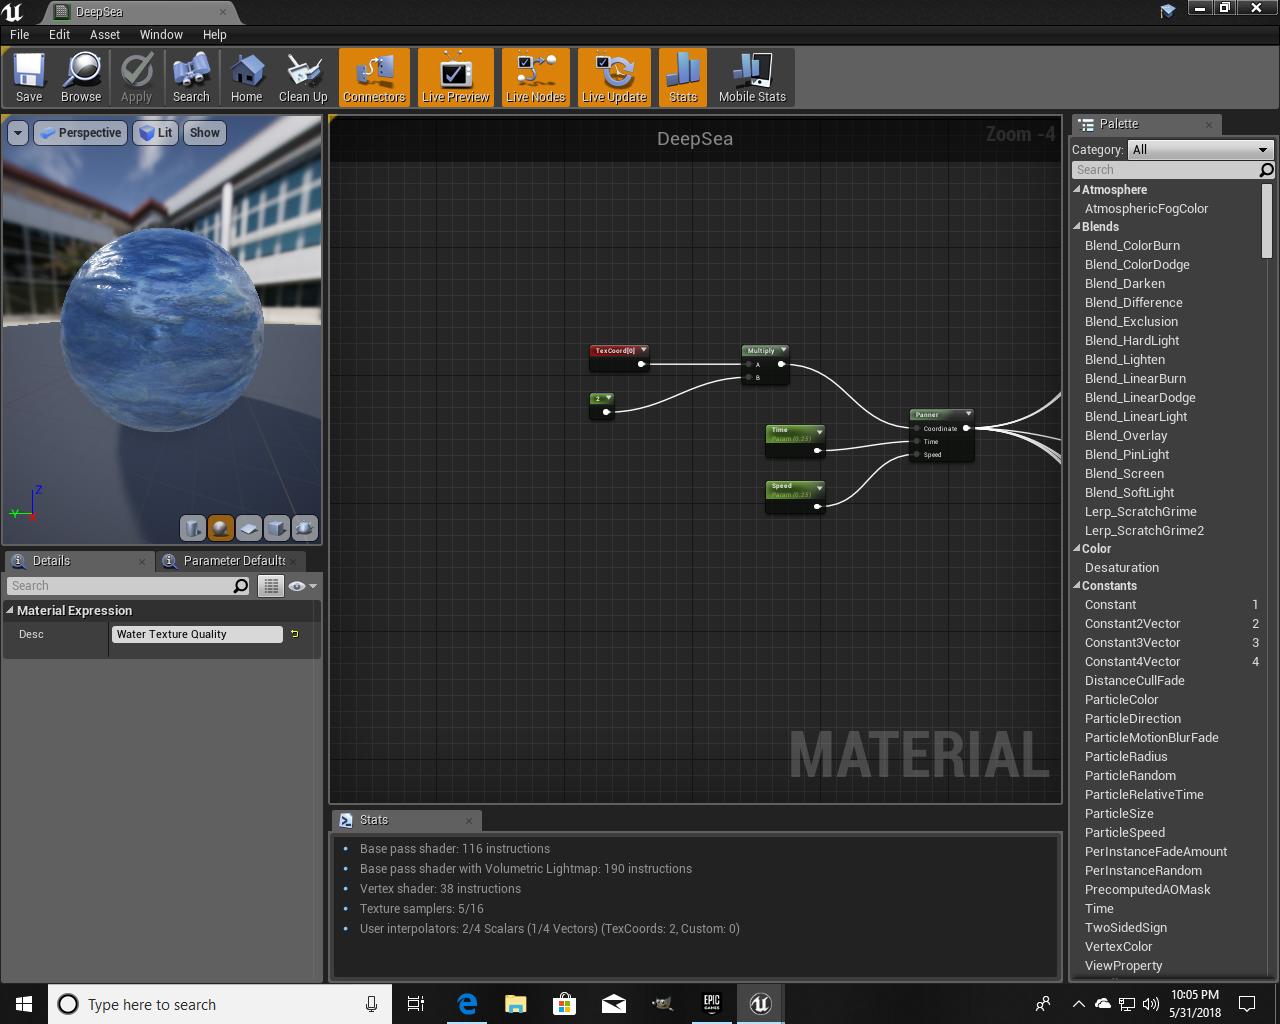Screen dimensions: 1280x1024
Task: Click the Desc text field
Action: 197,634
